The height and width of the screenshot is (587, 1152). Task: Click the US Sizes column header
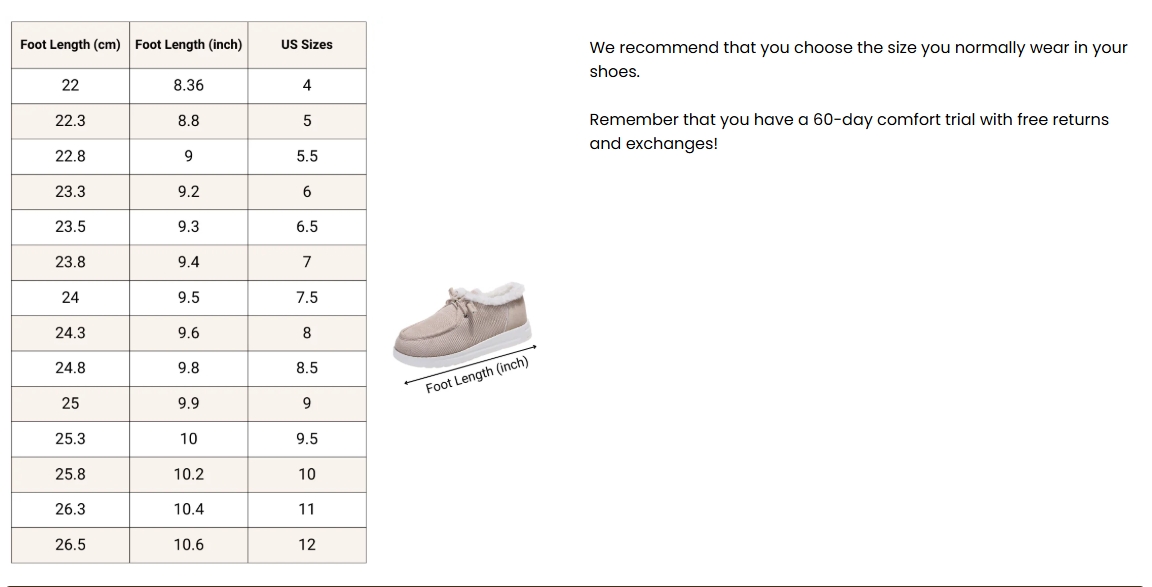(307, 45)
